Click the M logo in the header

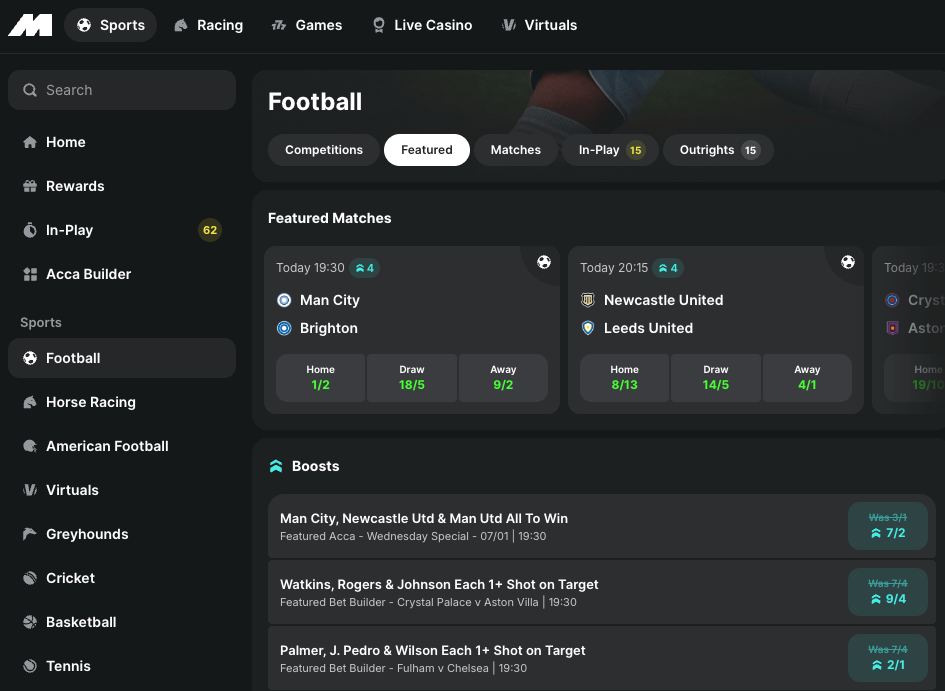[30, 25]
